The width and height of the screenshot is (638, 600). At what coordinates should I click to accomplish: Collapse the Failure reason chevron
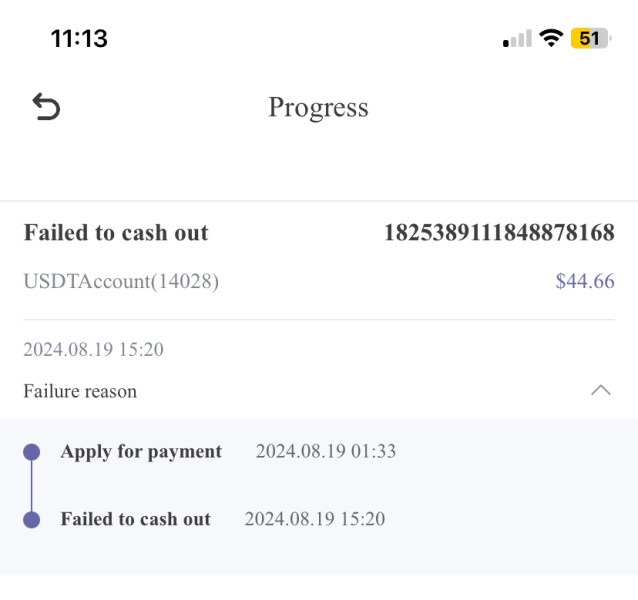click(601, 391)
